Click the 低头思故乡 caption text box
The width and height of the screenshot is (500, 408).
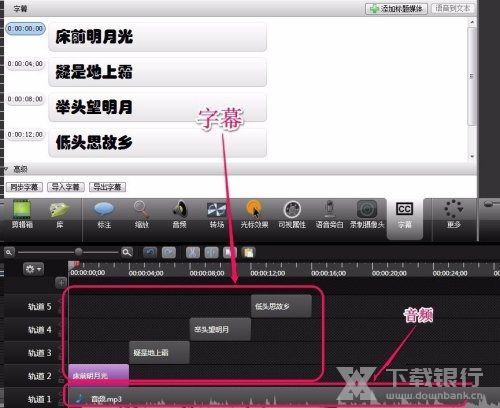[x=157, y=143]
